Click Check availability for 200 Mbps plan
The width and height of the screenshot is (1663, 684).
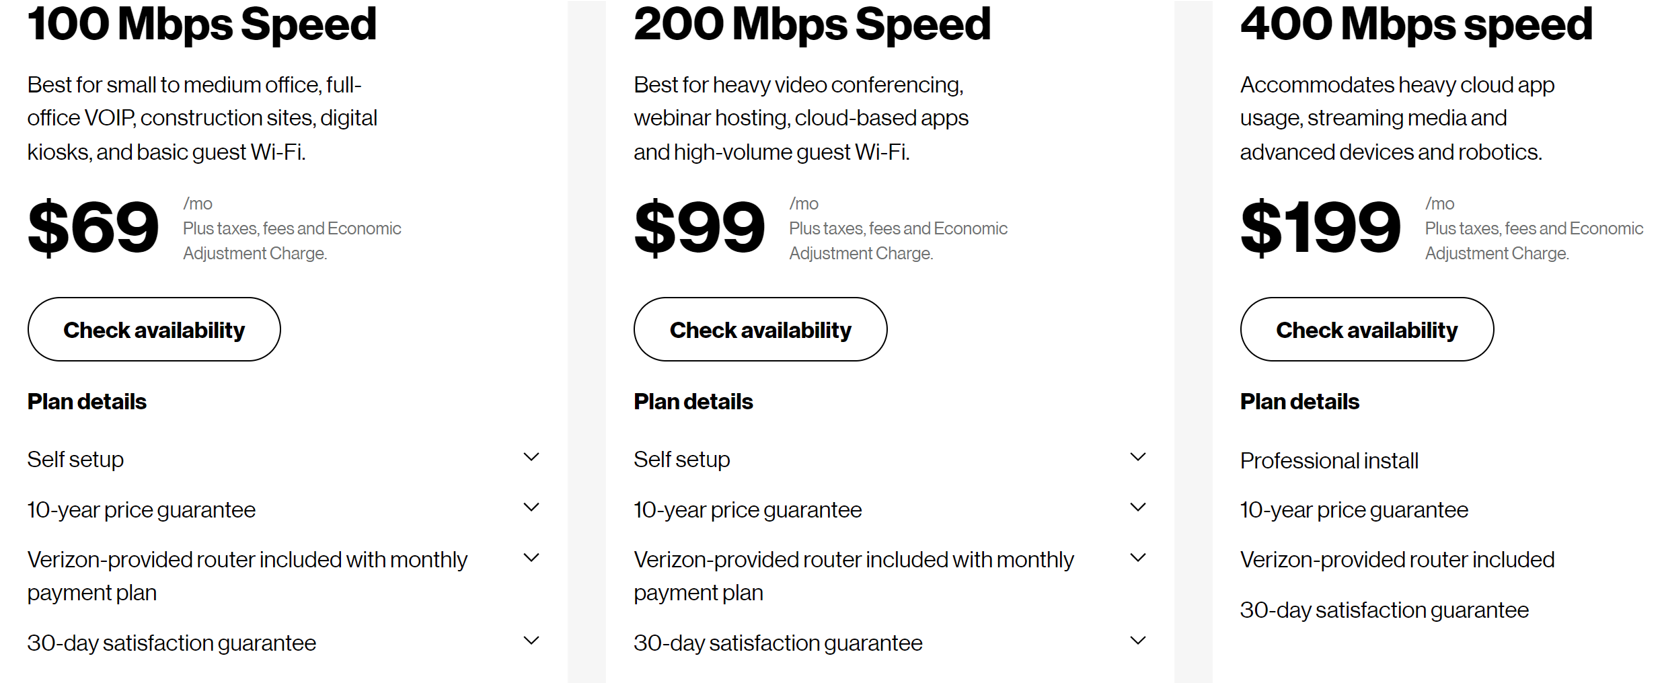click(x=760, y=329)
